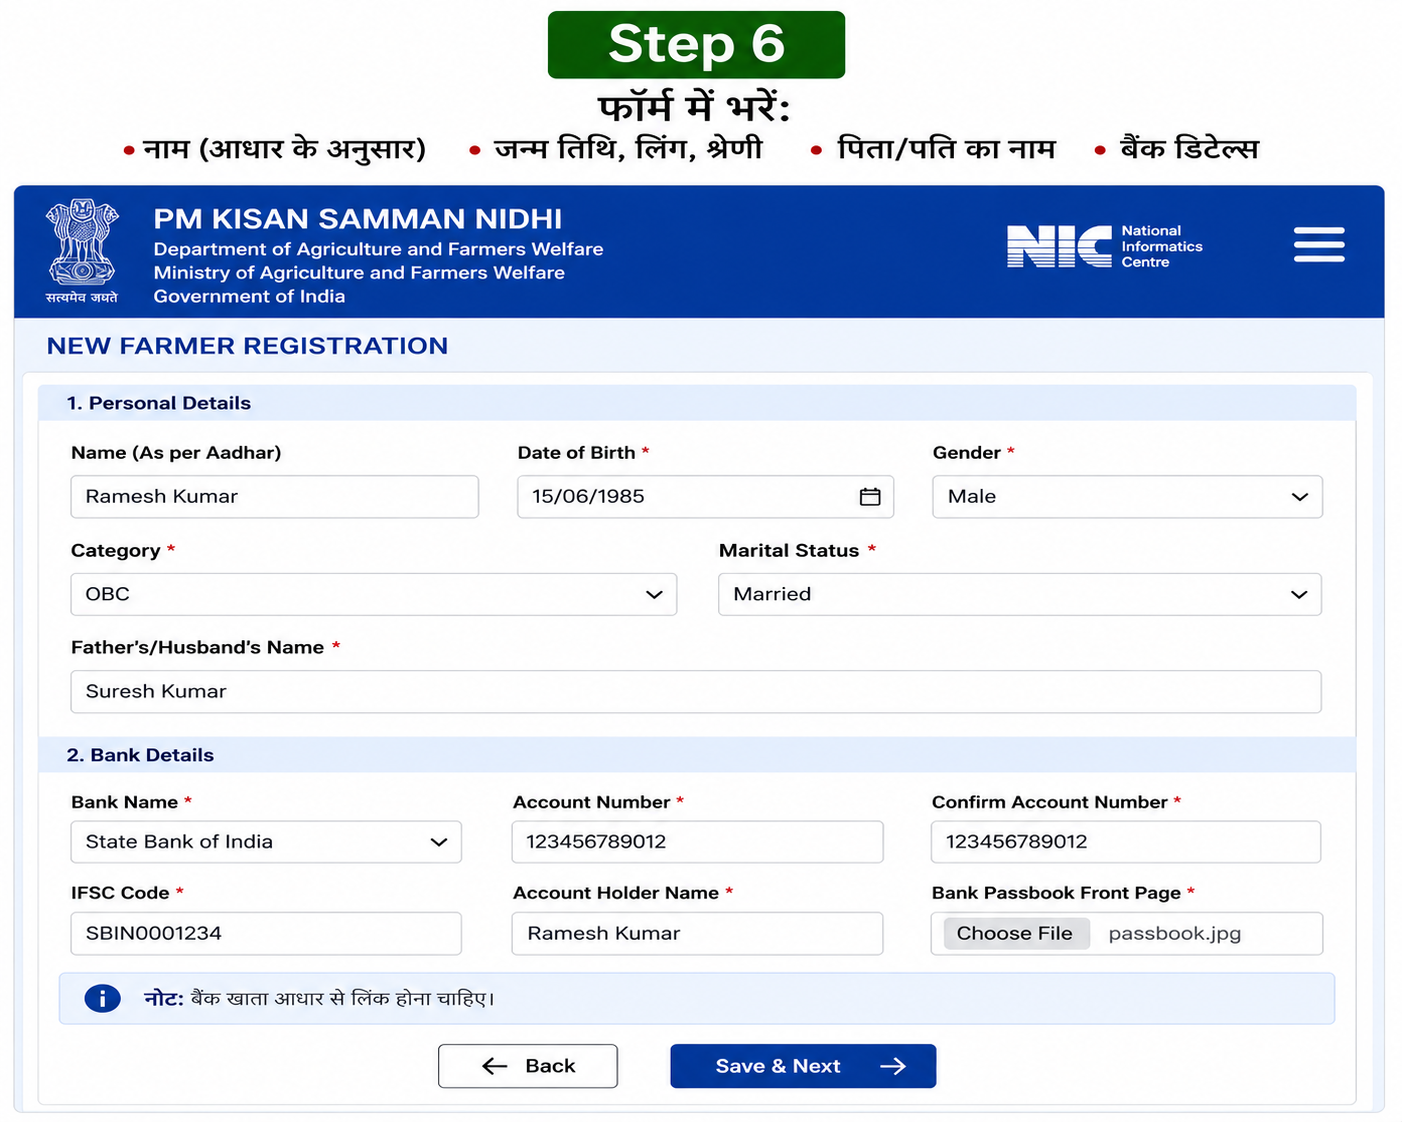Viewport: 1402px width, 1122px height.
Task: Open the Marital Status dropdown
Action: 1020,594
